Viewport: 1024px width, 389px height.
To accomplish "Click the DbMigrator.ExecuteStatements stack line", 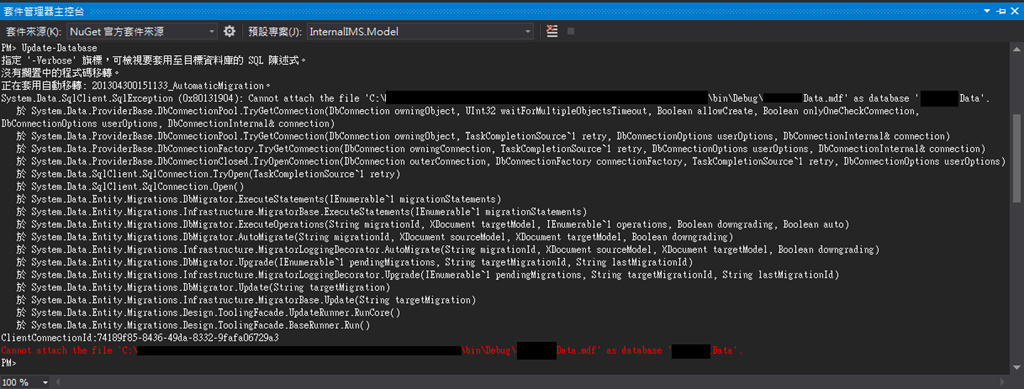I will 259,199.
